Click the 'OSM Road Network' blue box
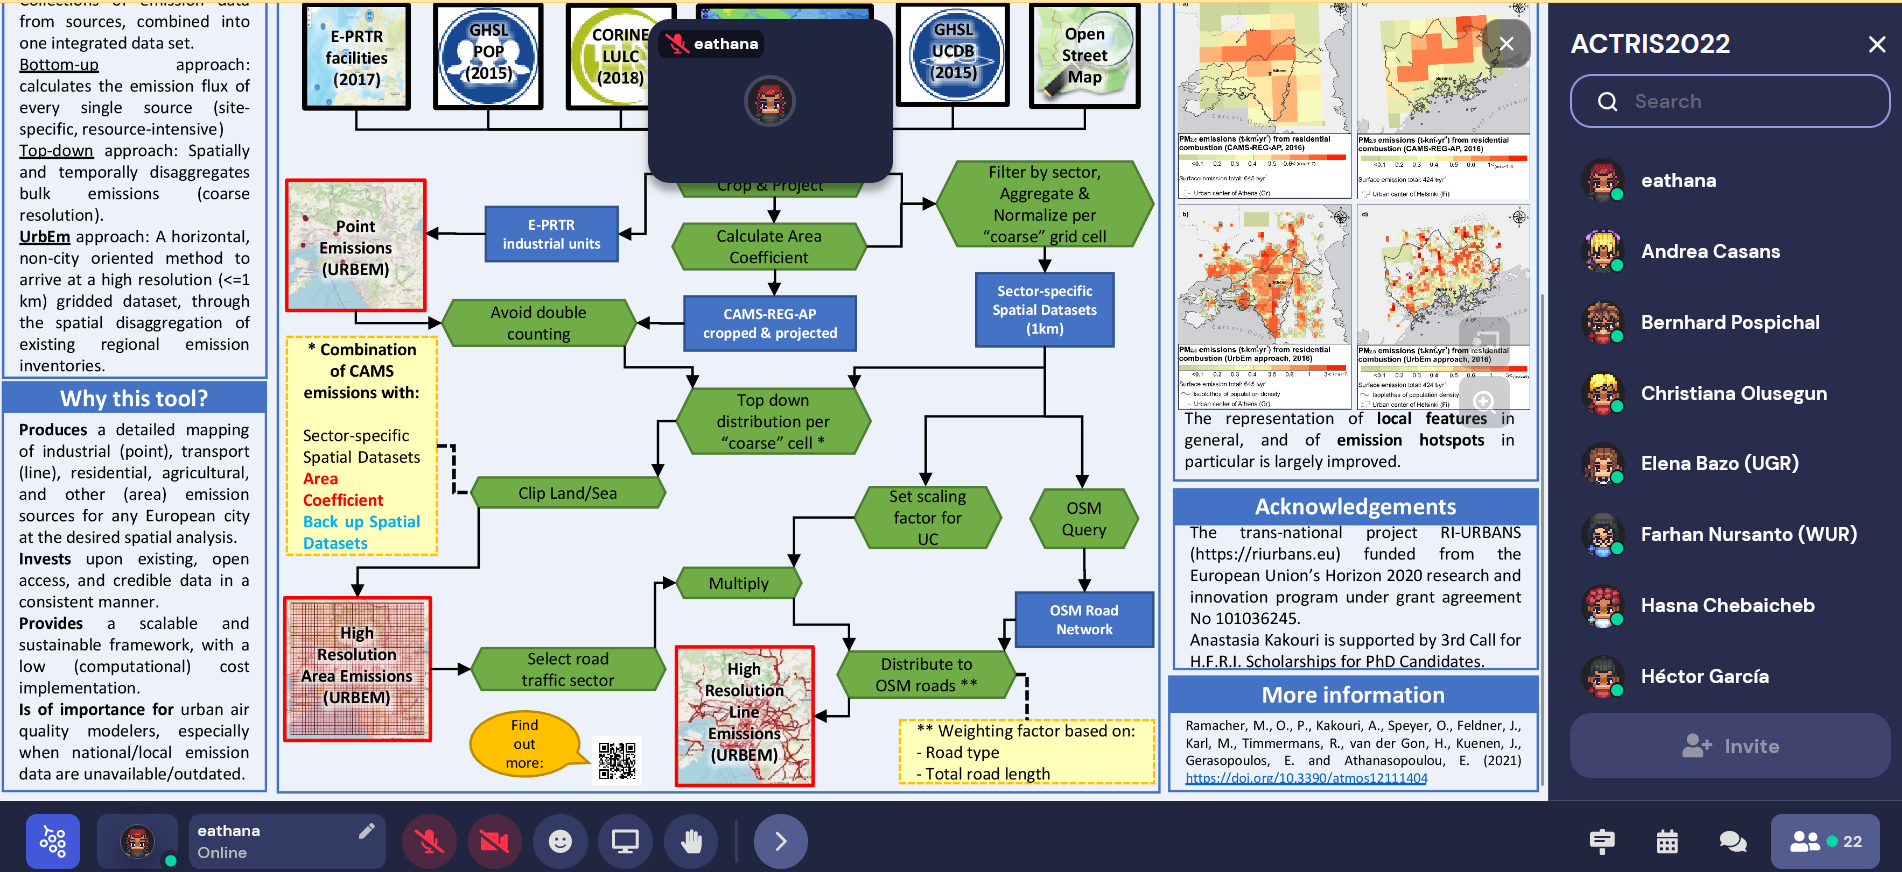The image size is (1902, 872). tap(1084, 620)
